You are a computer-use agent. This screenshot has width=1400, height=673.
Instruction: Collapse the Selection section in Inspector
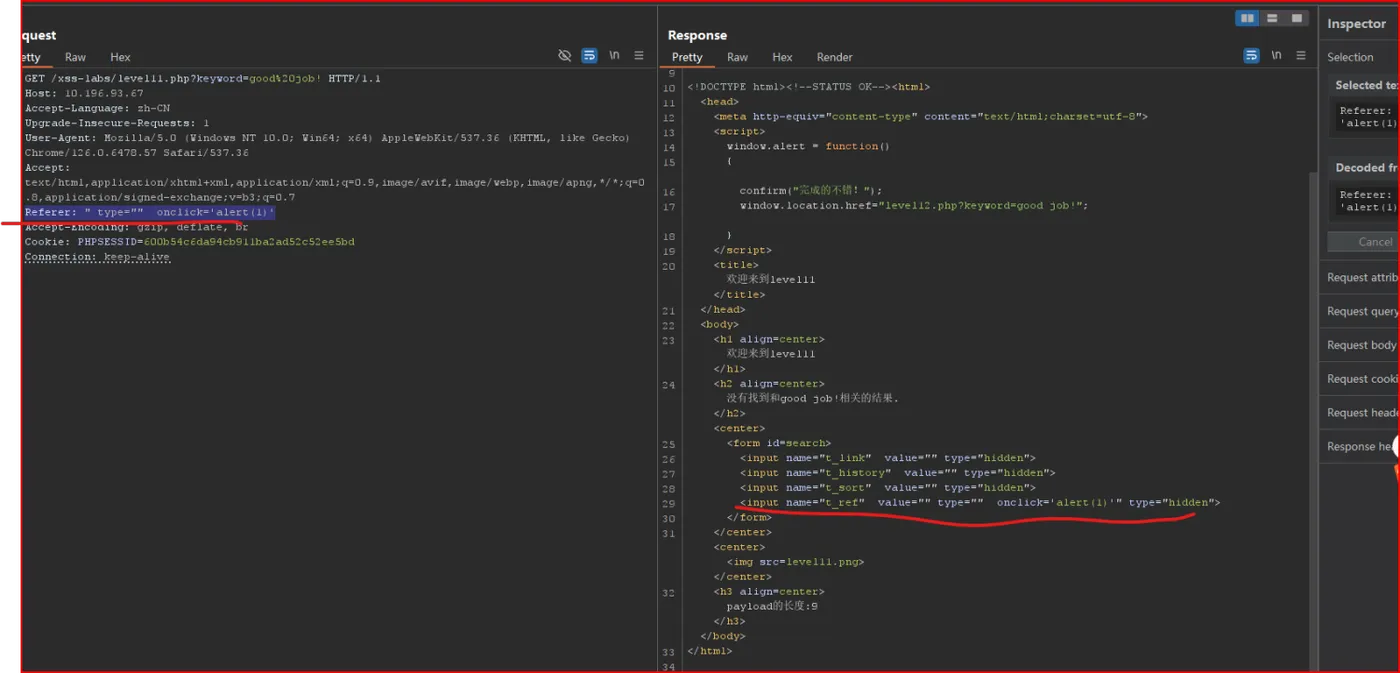tap(1351, 57)
